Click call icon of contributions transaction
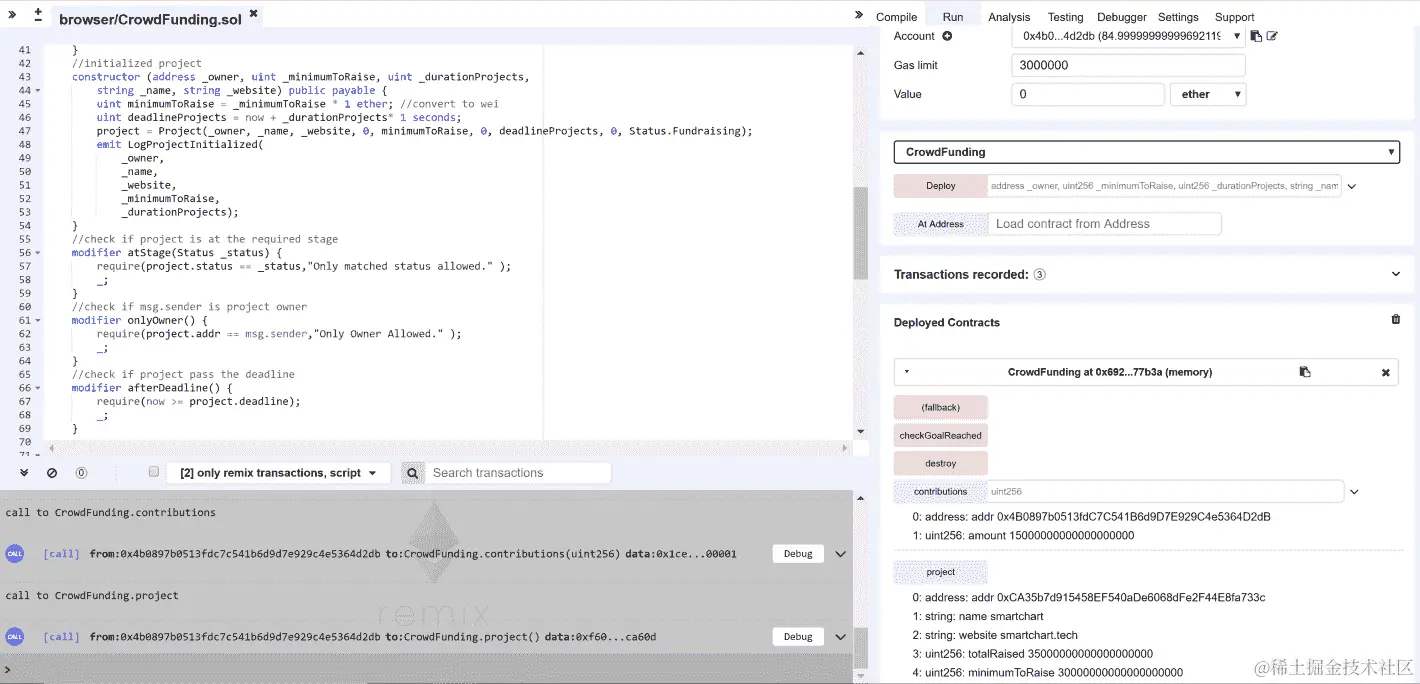The height and width of the screenshot is (684, 1420). click(14, 553)
